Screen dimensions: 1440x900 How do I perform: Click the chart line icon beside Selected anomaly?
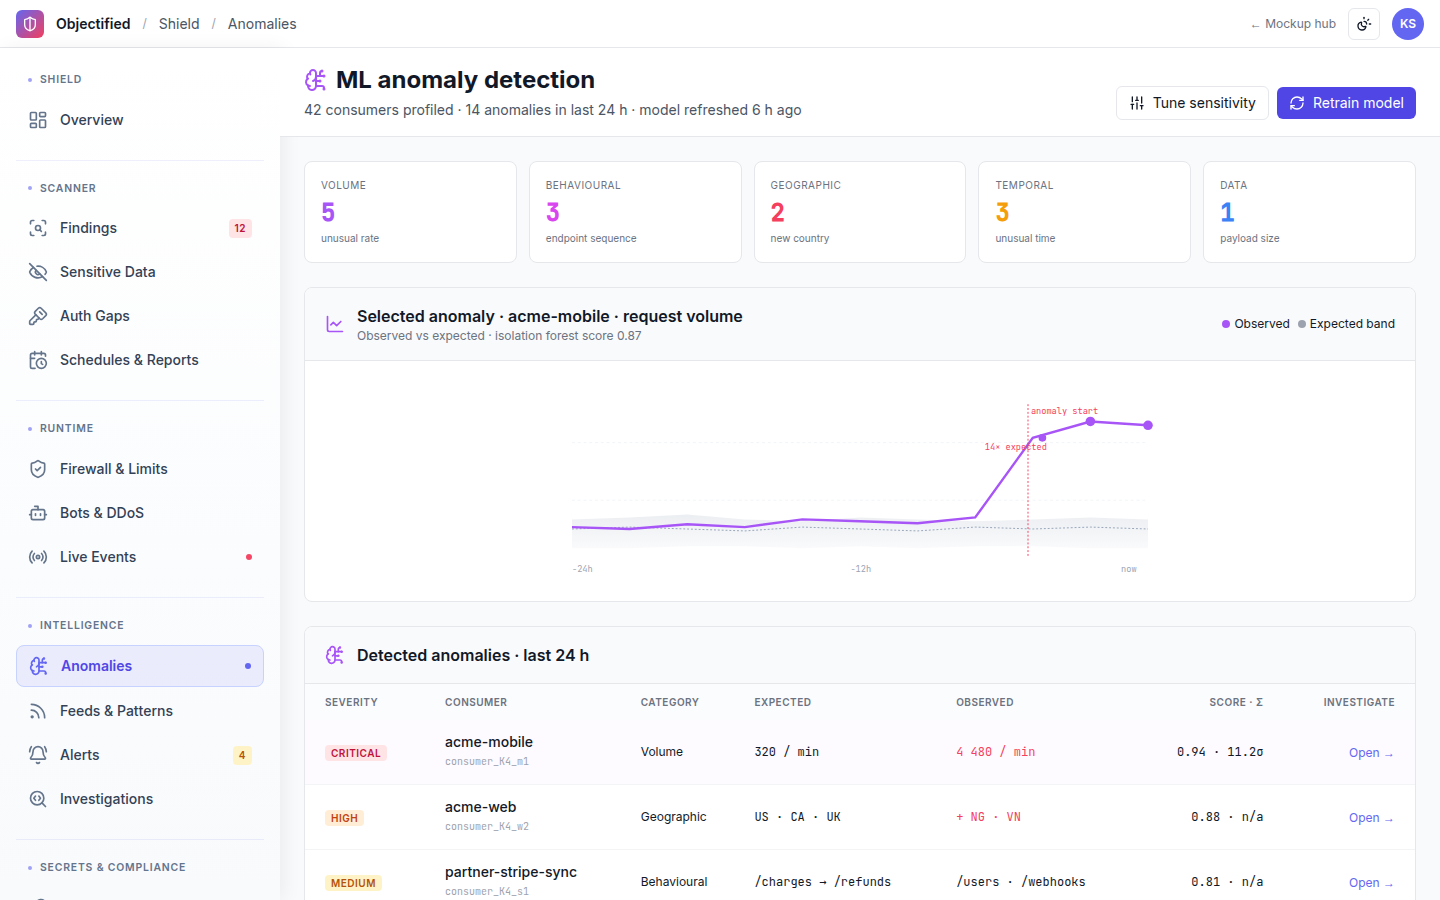pyautogui.click(x=335, y=324)
